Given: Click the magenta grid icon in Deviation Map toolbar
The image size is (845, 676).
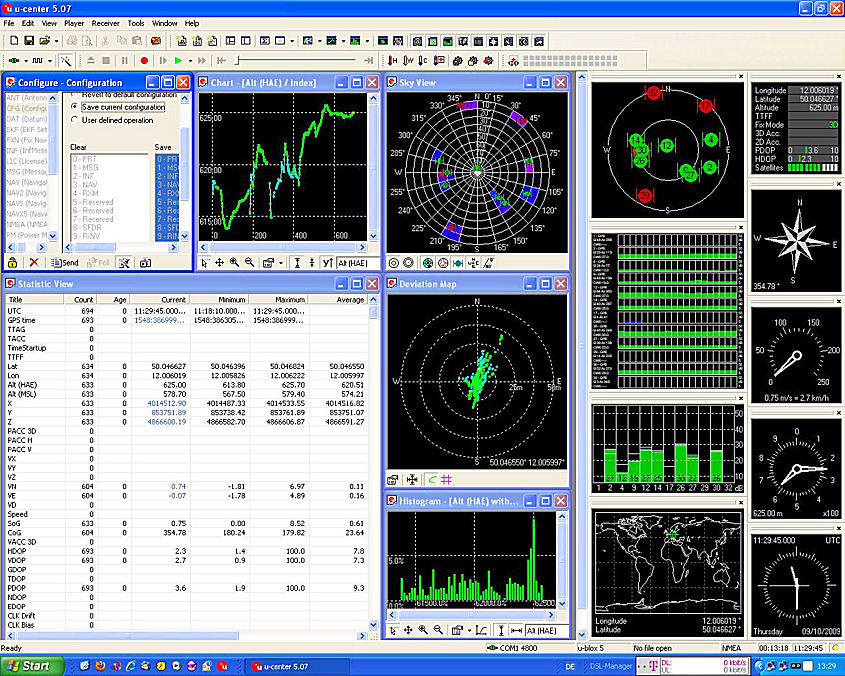Looking at the screenshot, I should click(x=446, y=479).
